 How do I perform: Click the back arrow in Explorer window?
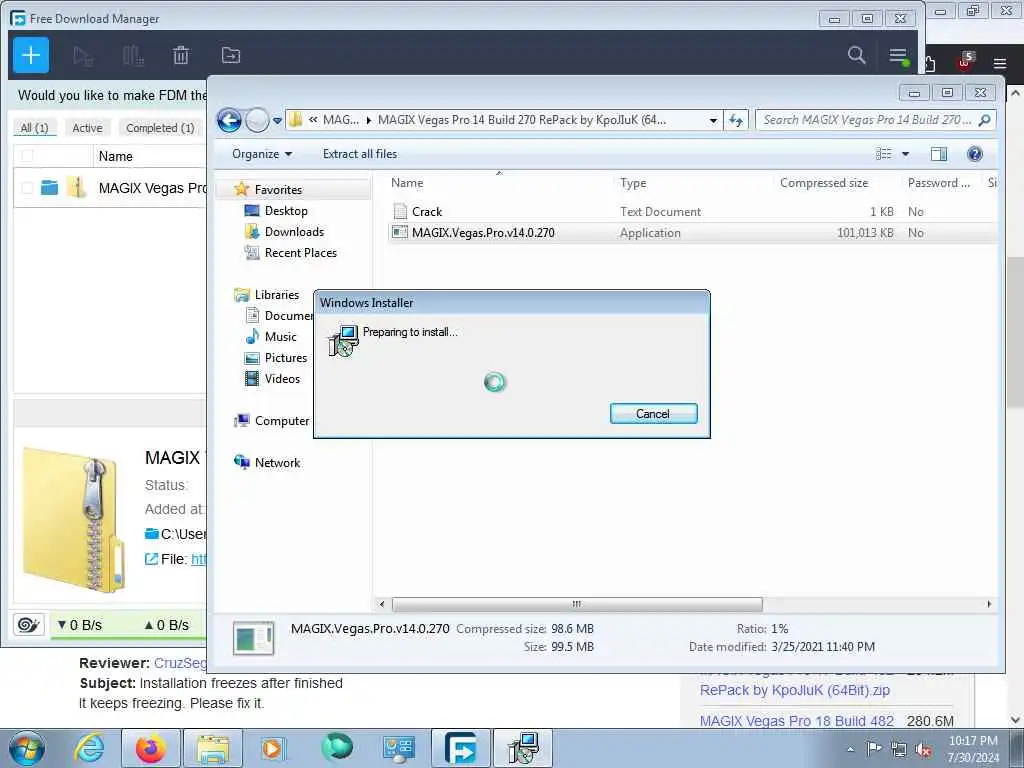tap(229, 120)
